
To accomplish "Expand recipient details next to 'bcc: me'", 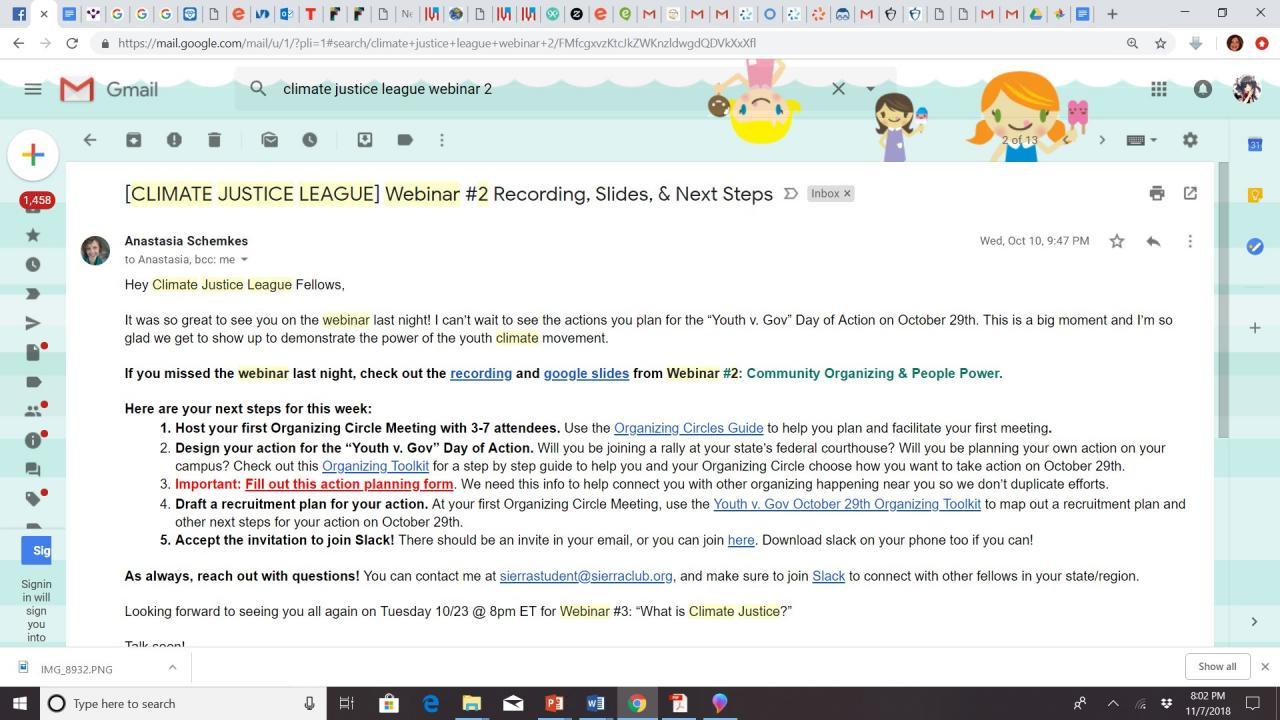I will click(244, 260).
